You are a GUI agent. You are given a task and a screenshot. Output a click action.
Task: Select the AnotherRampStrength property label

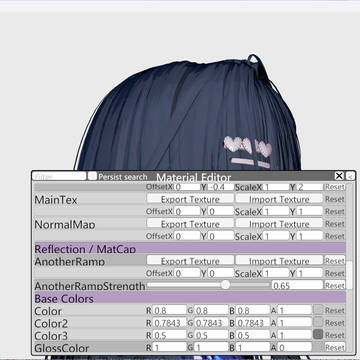90,286
